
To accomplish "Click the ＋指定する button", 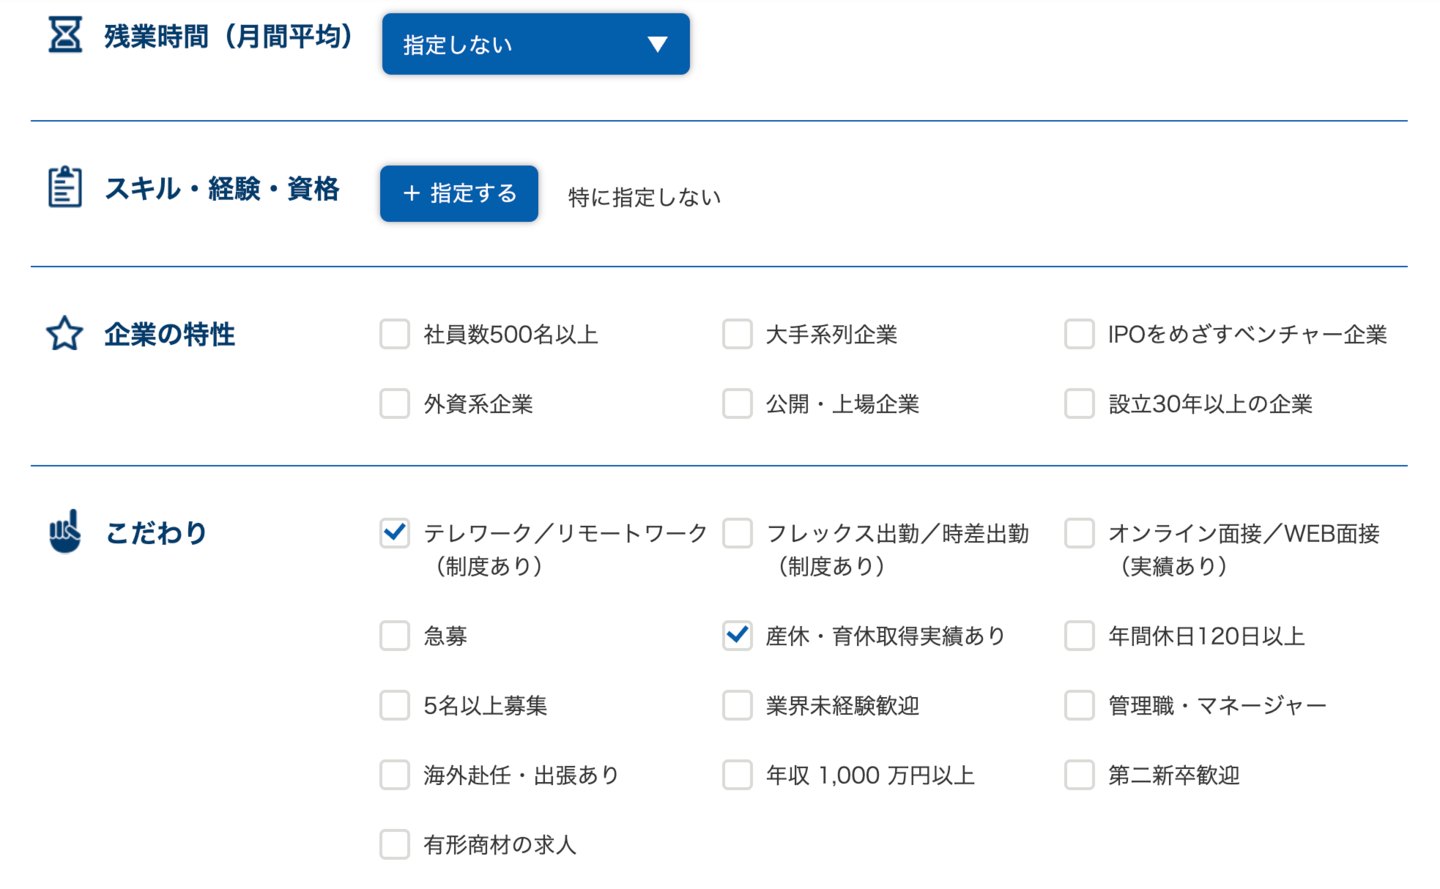I will click(x=458, y=194).
